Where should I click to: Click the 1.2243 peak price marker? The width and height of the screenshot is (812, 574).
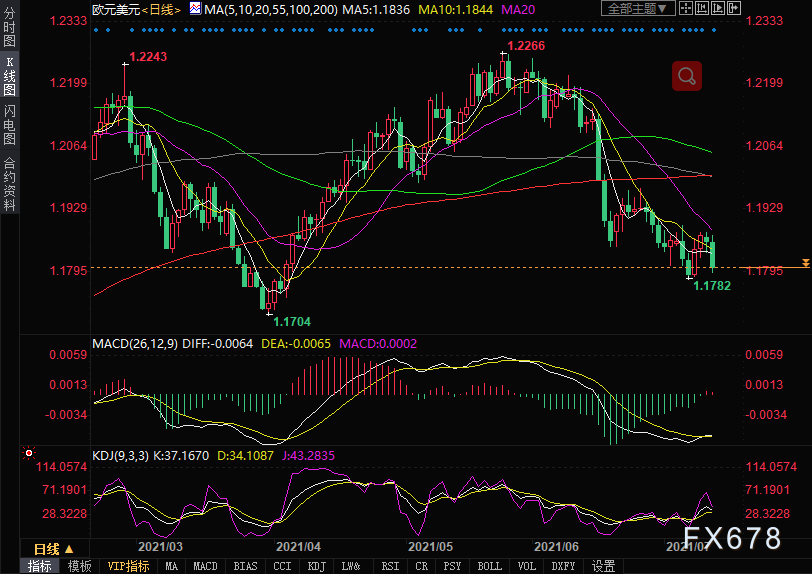[148, 57]
